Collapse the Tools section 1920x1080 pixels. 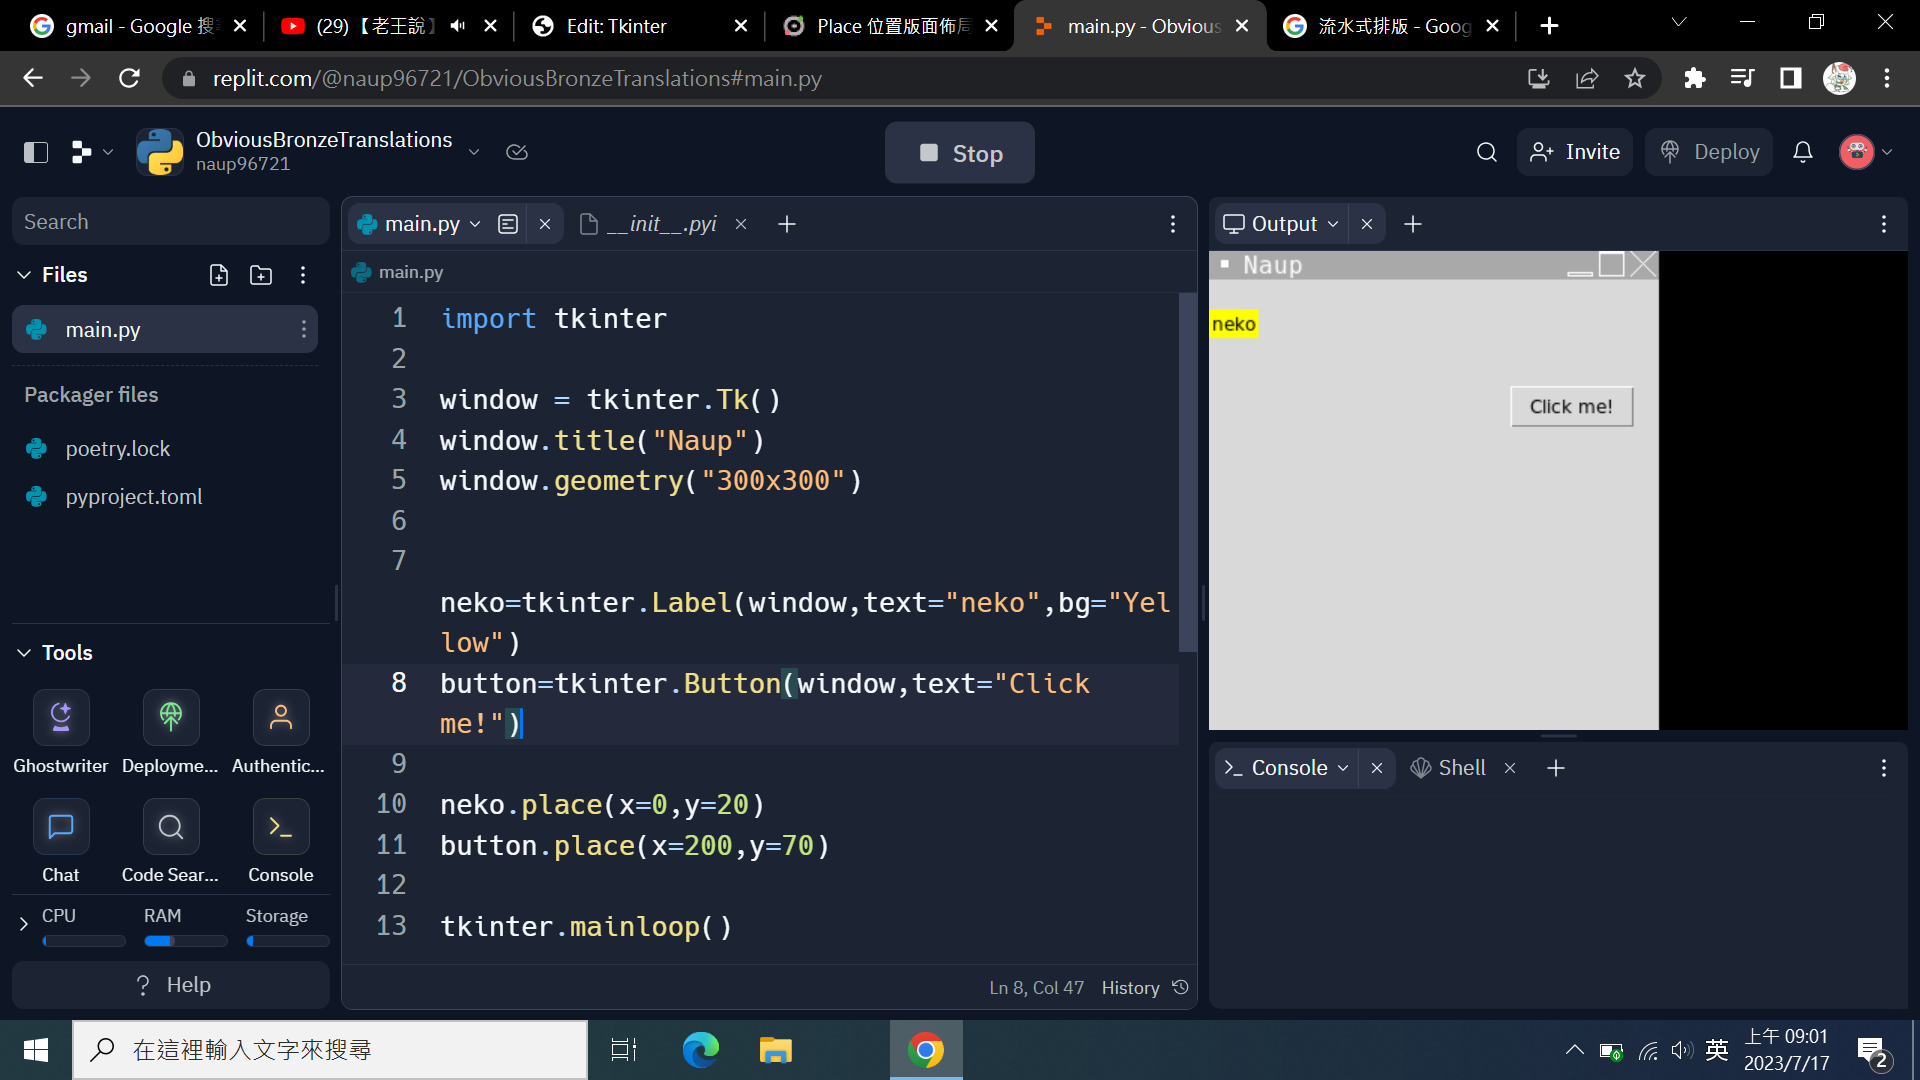point(24,653)
